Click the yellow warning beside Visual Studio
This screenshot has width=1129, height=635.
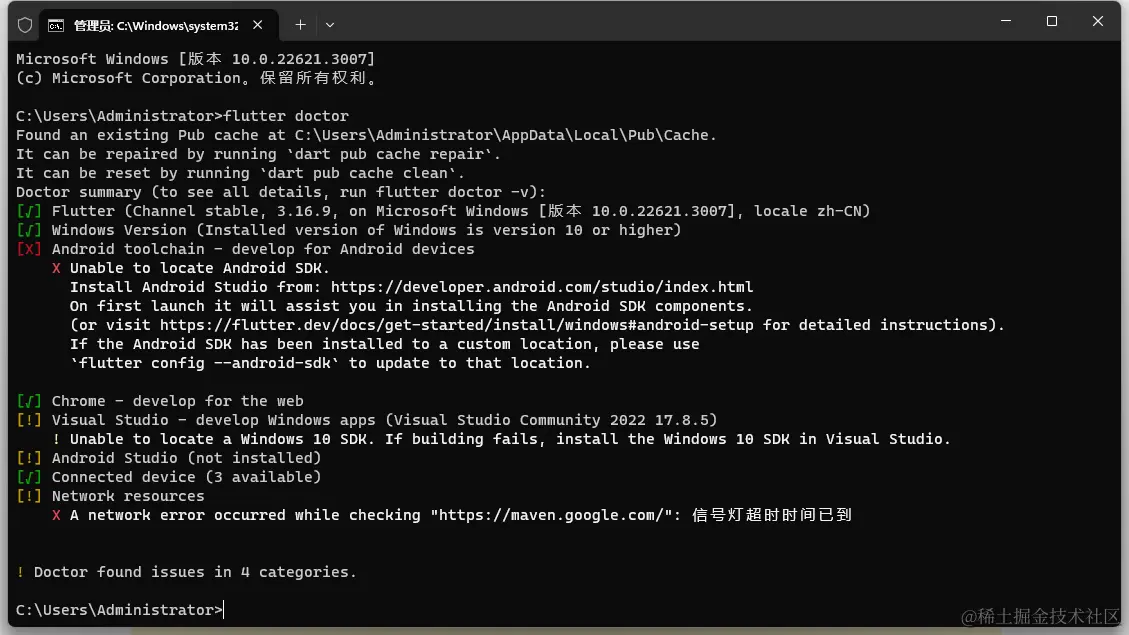click(x=29, y=420)
